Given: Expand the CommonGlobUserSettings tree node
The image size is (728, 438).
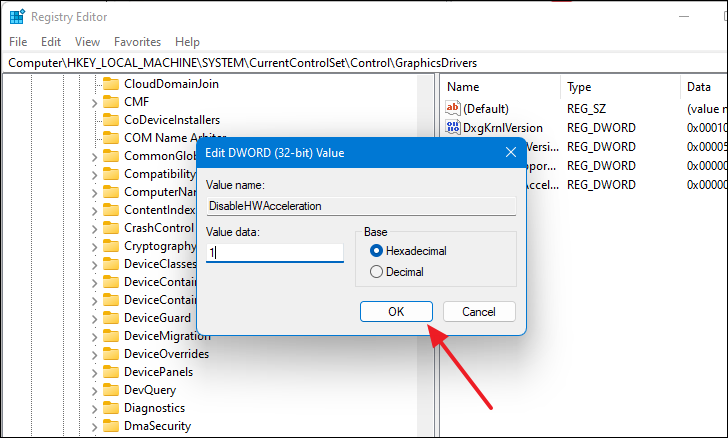Looking at the screenshot, I should coord(94,157).
